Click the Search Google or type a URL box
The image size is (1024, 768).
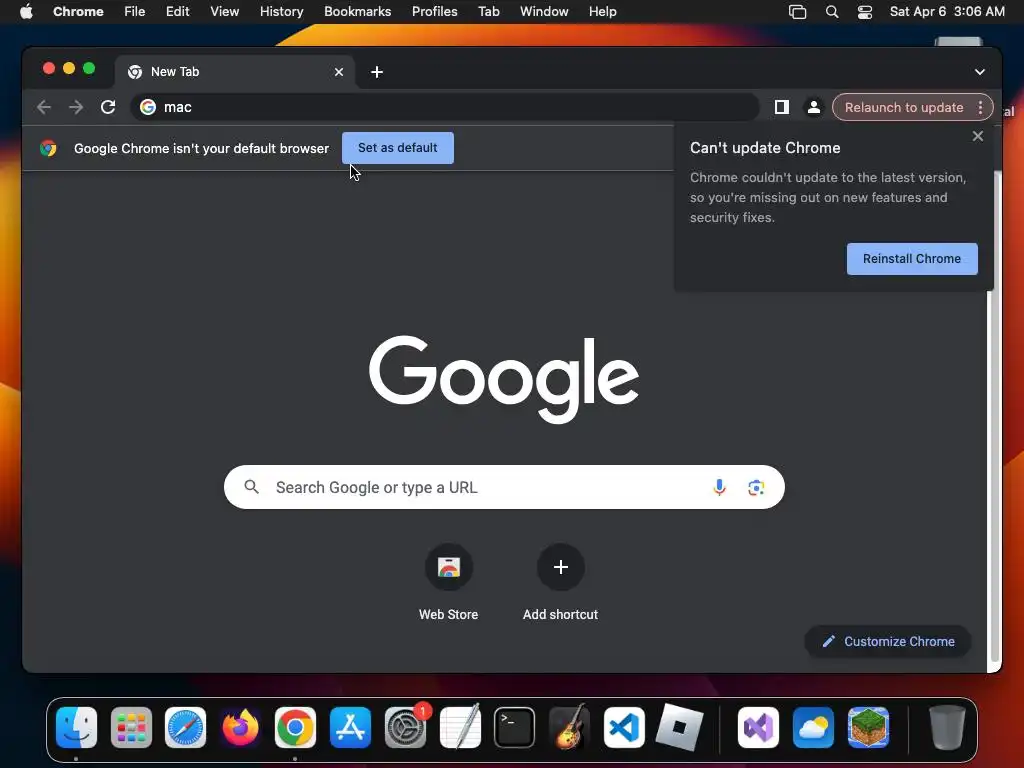point(504,487)
